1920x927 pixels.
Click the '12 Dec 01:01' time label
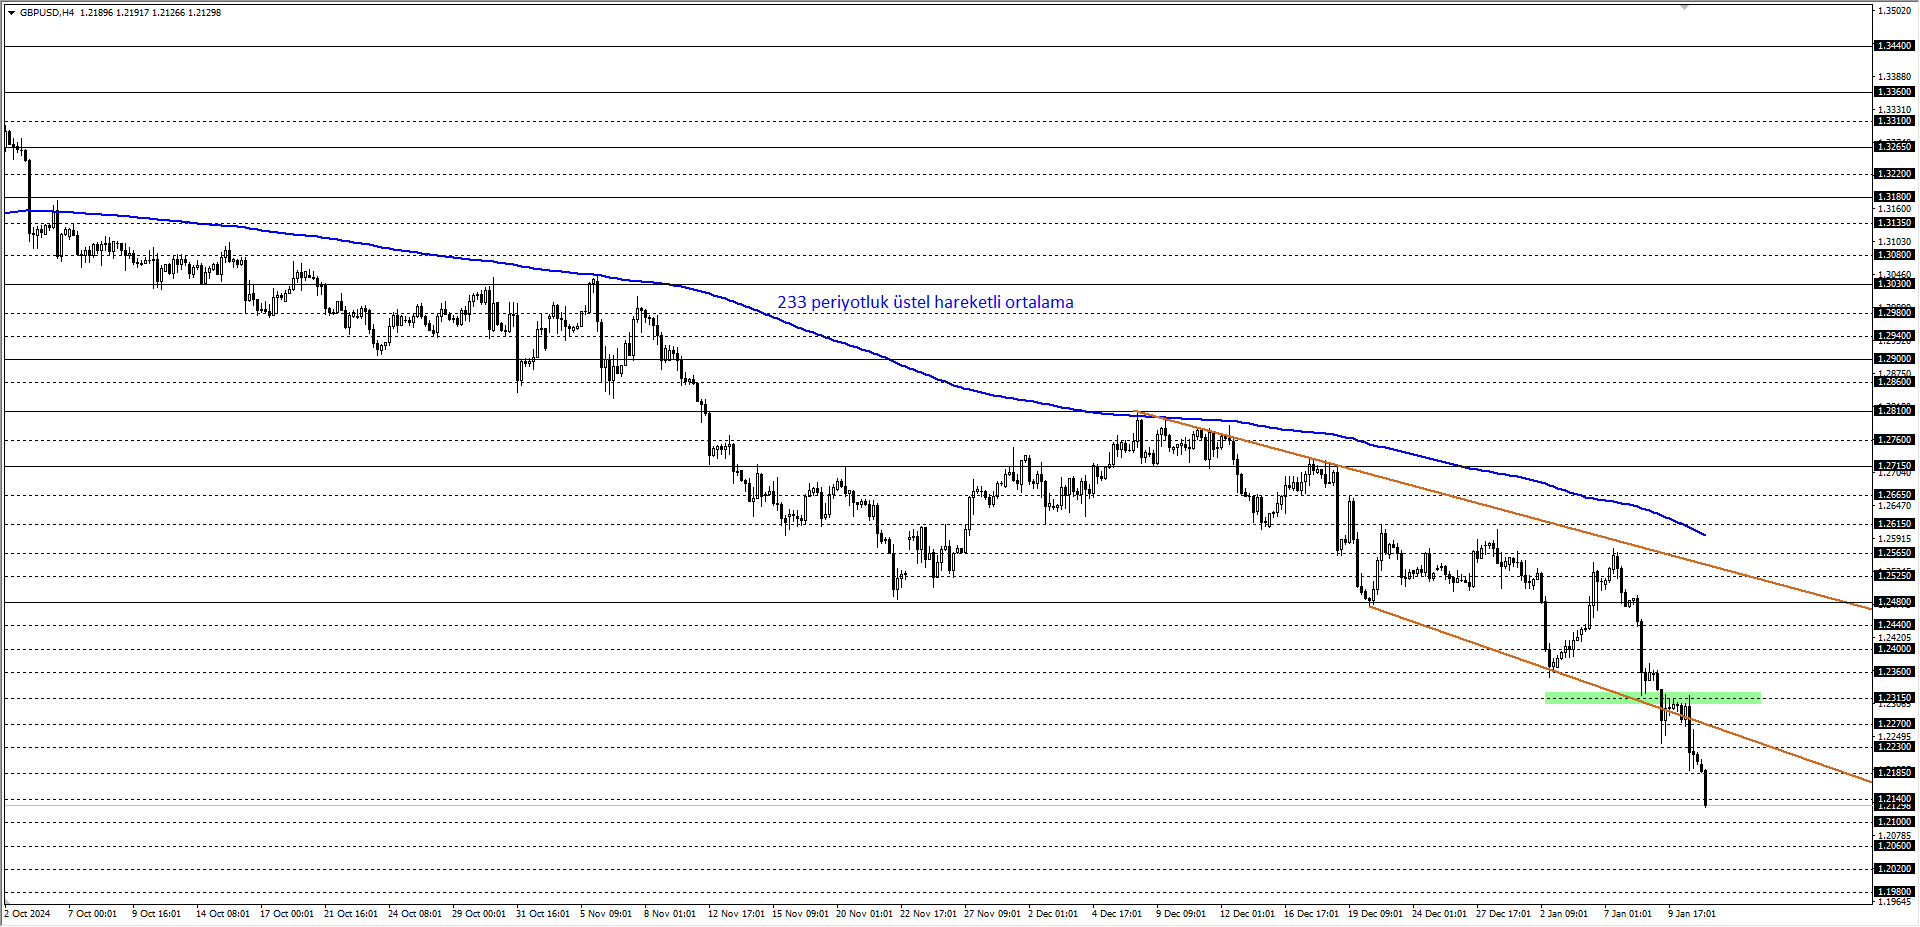coord(1247,914)
